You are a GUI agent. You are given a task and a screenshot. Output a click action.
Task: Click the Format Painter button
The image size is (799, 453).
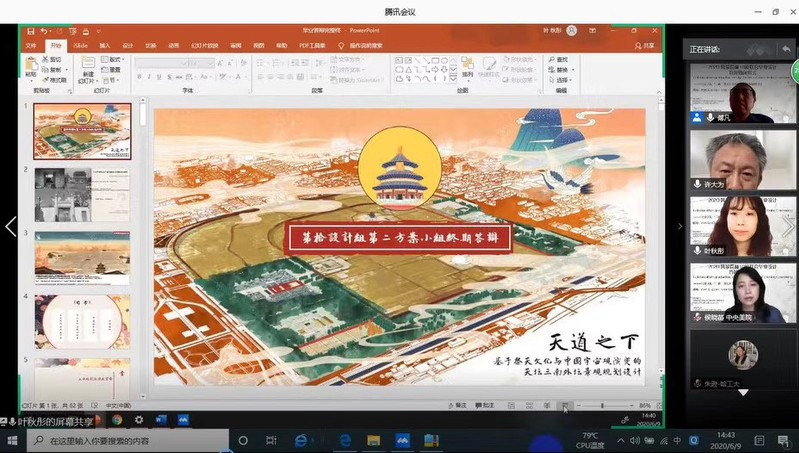(x=55, y=80)
